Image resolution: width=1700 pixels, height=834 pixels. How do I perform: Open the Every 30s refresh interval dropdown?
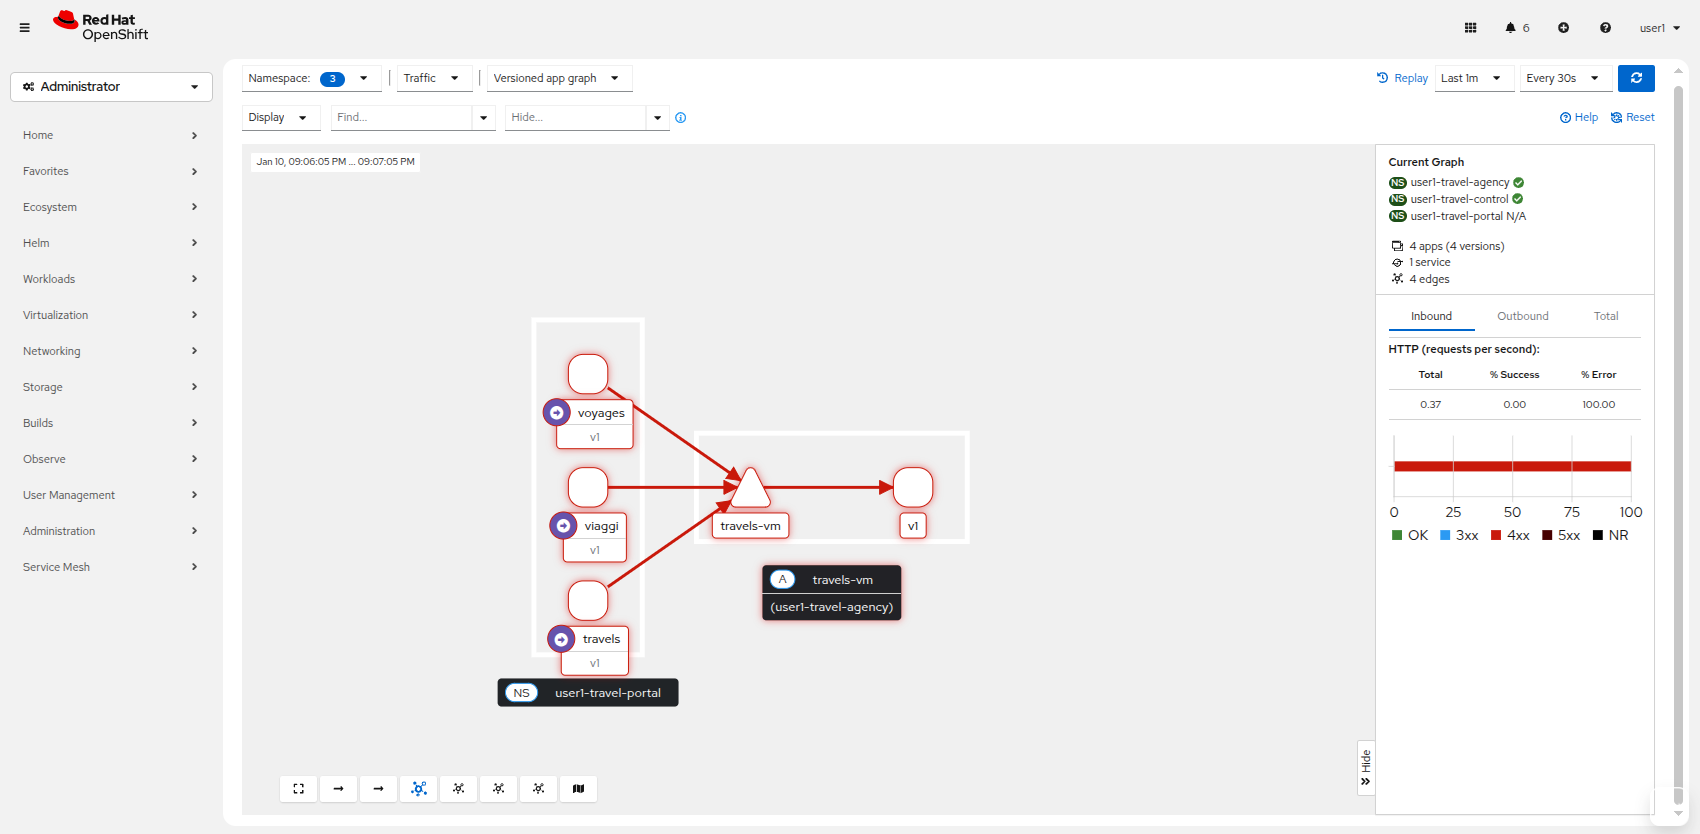coord(1562,78)
